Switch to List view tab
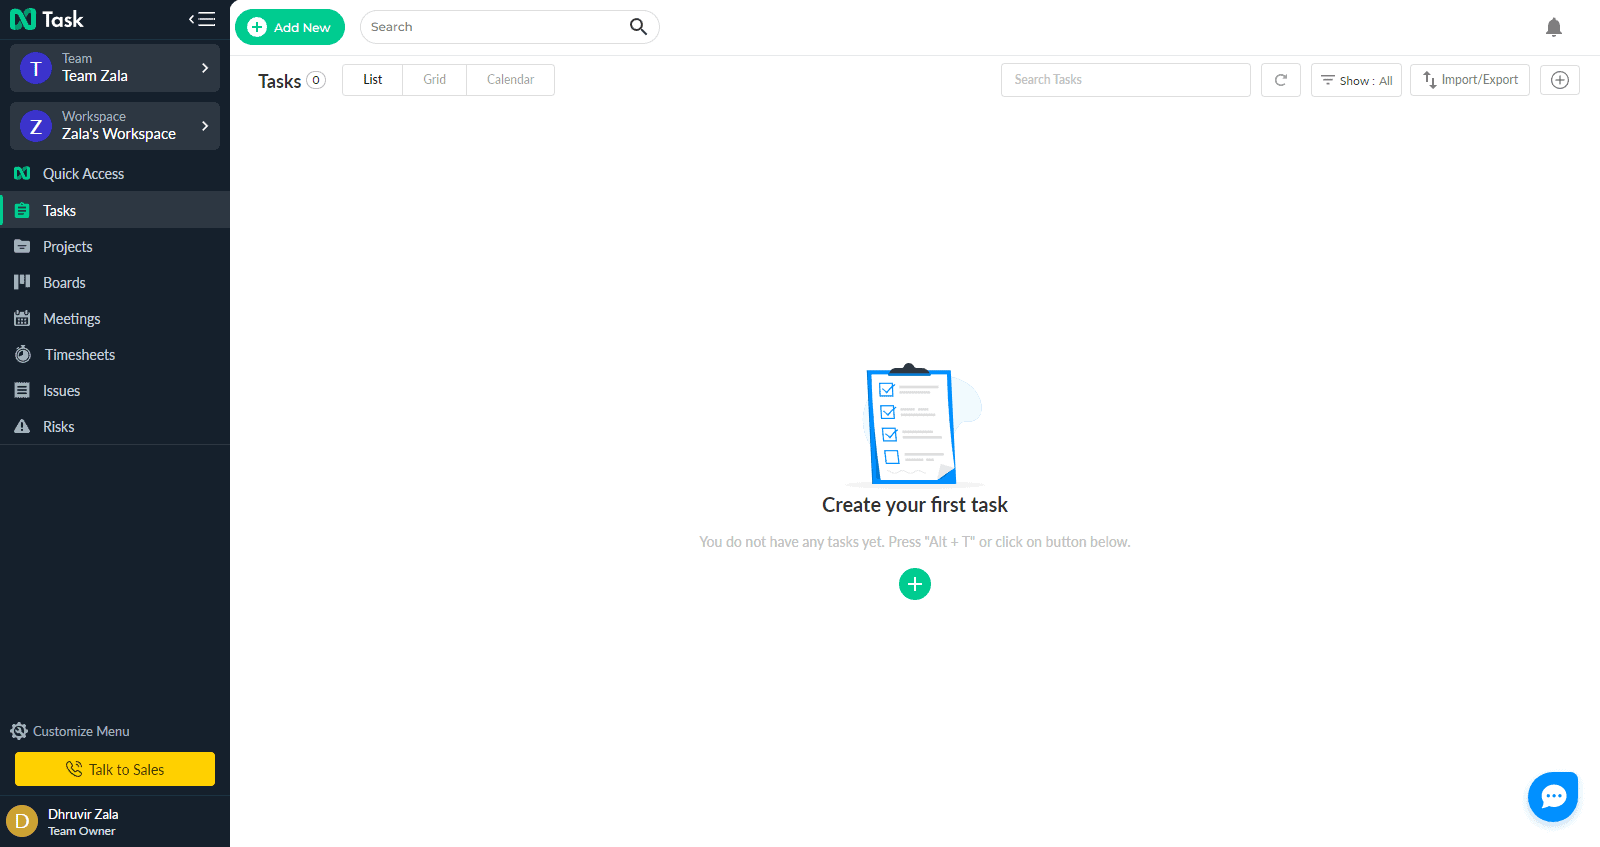Viewport: 1600px width, 847px height. 372,80
